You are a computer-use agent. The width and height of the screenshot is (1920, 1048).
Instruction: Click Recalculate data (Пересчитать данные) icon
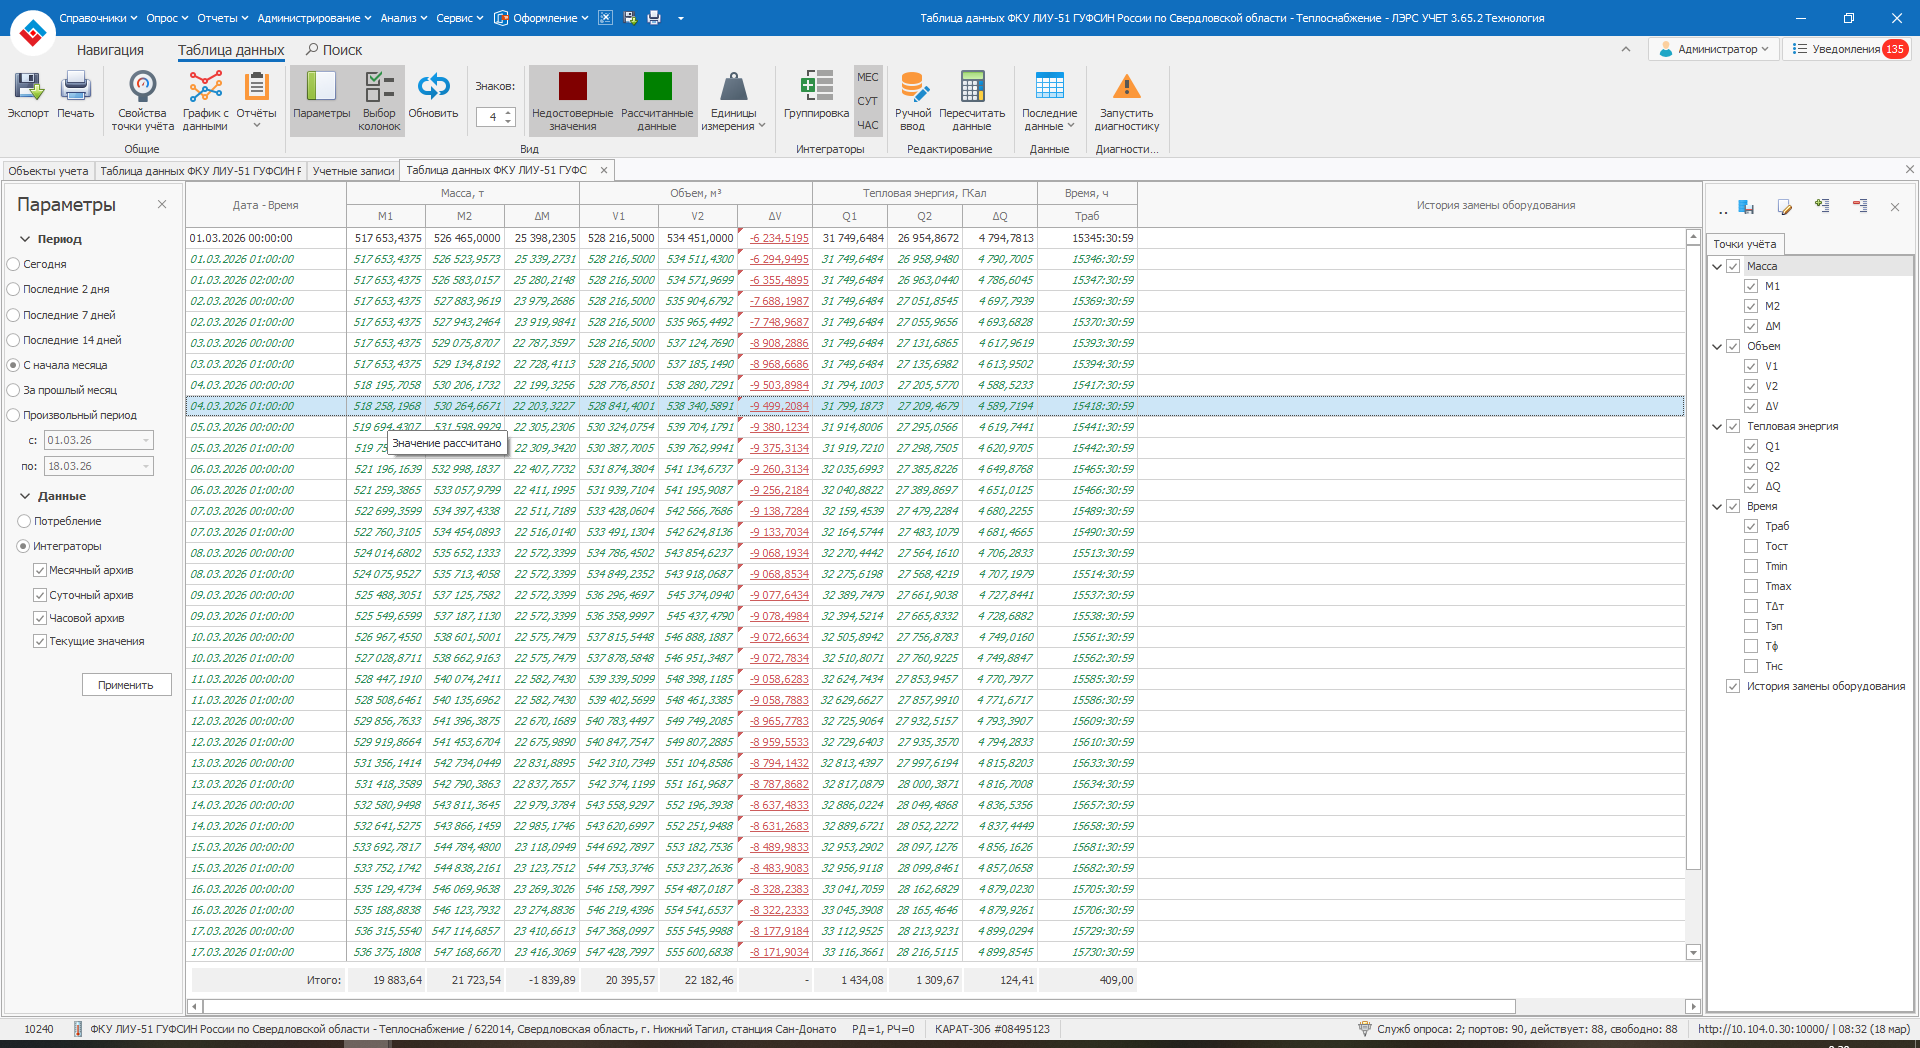pyautogui.click(x=971, y=88)
